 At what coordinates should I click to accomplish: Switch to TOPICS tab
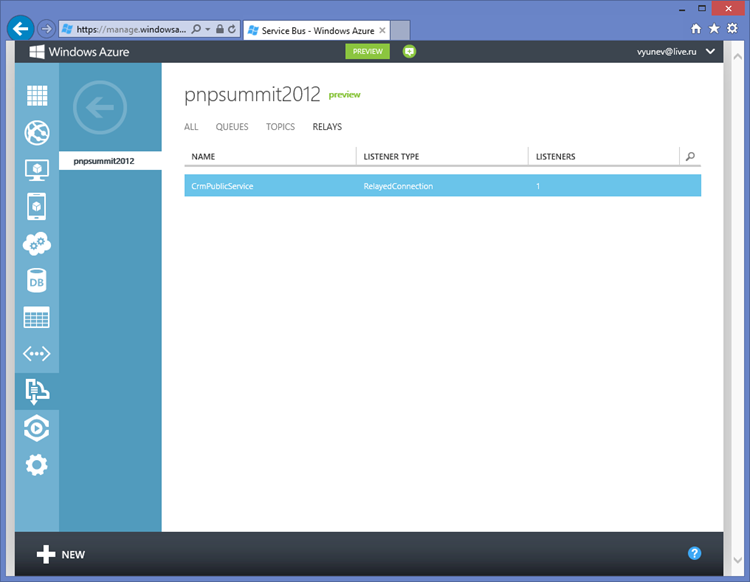pyautogui.click(x=280, y=127)
